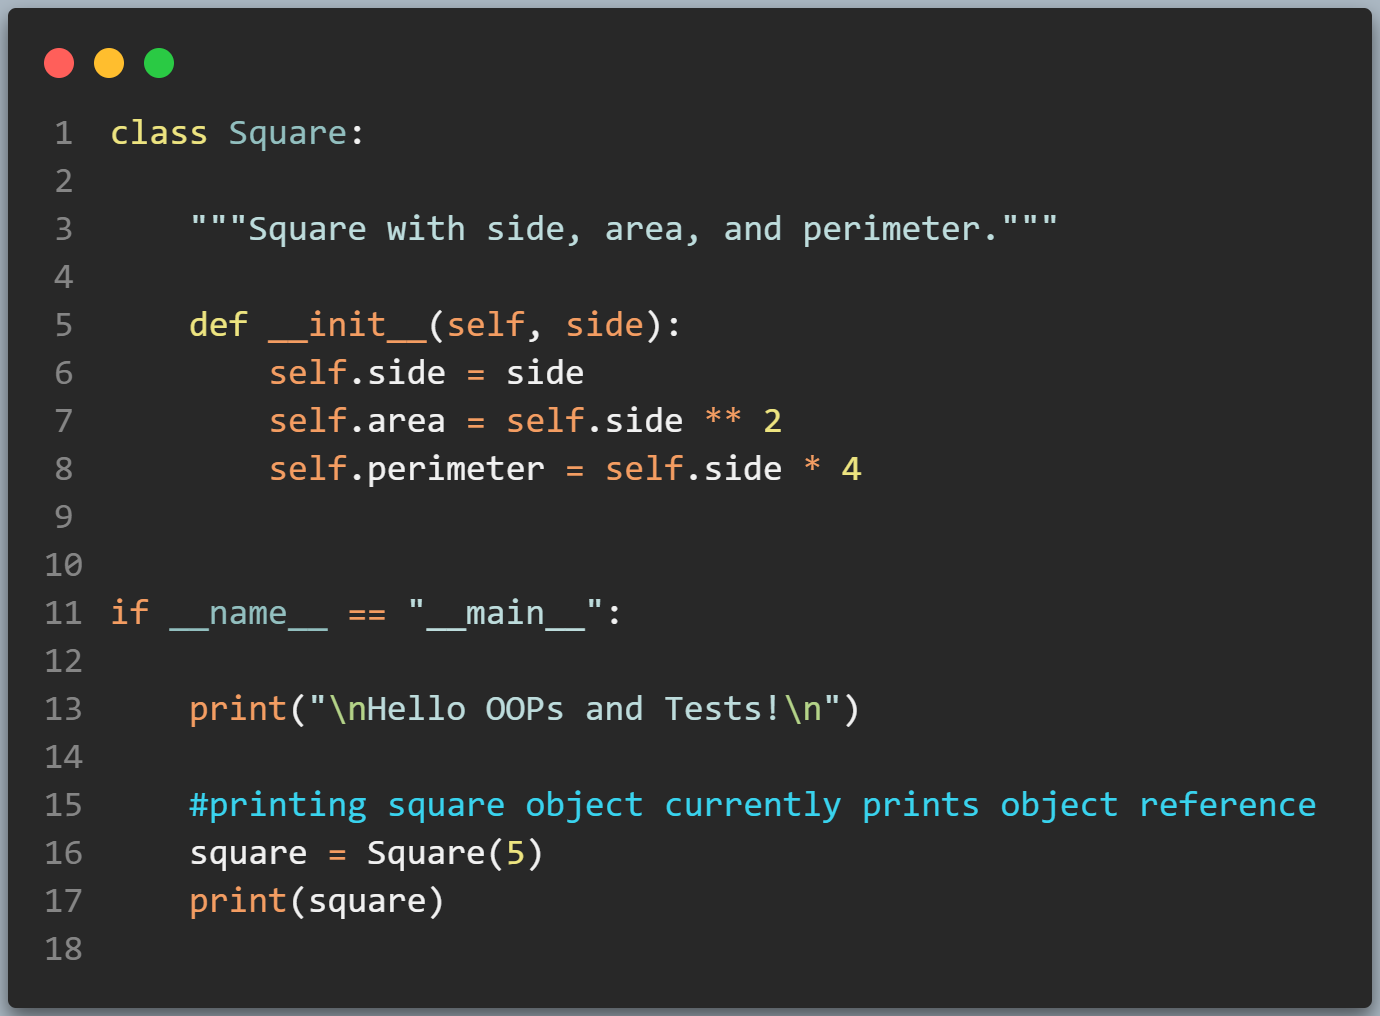Click the red close window dot
The image size is (1380, 1016).
[59, 63]
